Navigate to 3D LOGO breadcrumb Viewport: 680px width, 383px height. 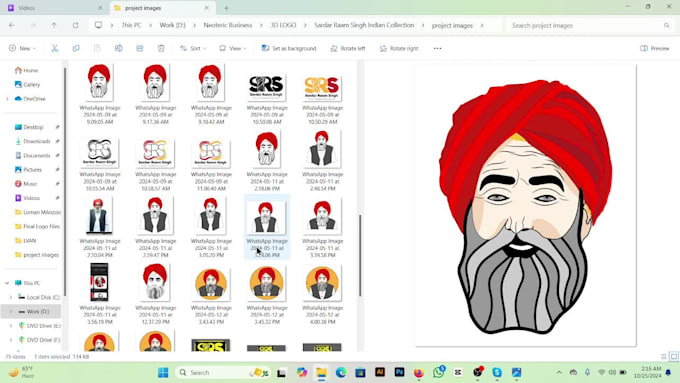point(283,26)
